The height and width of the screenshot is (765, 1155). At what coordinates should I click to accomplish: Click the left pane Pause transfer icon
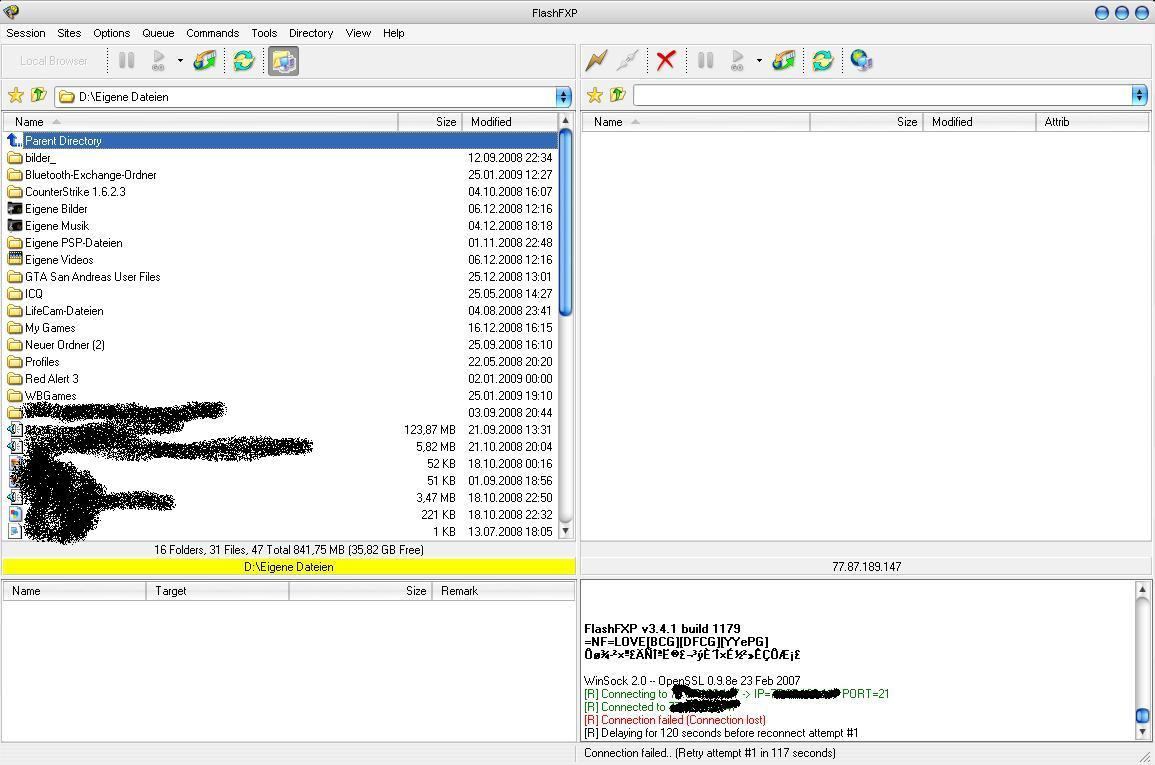[127, 60]
